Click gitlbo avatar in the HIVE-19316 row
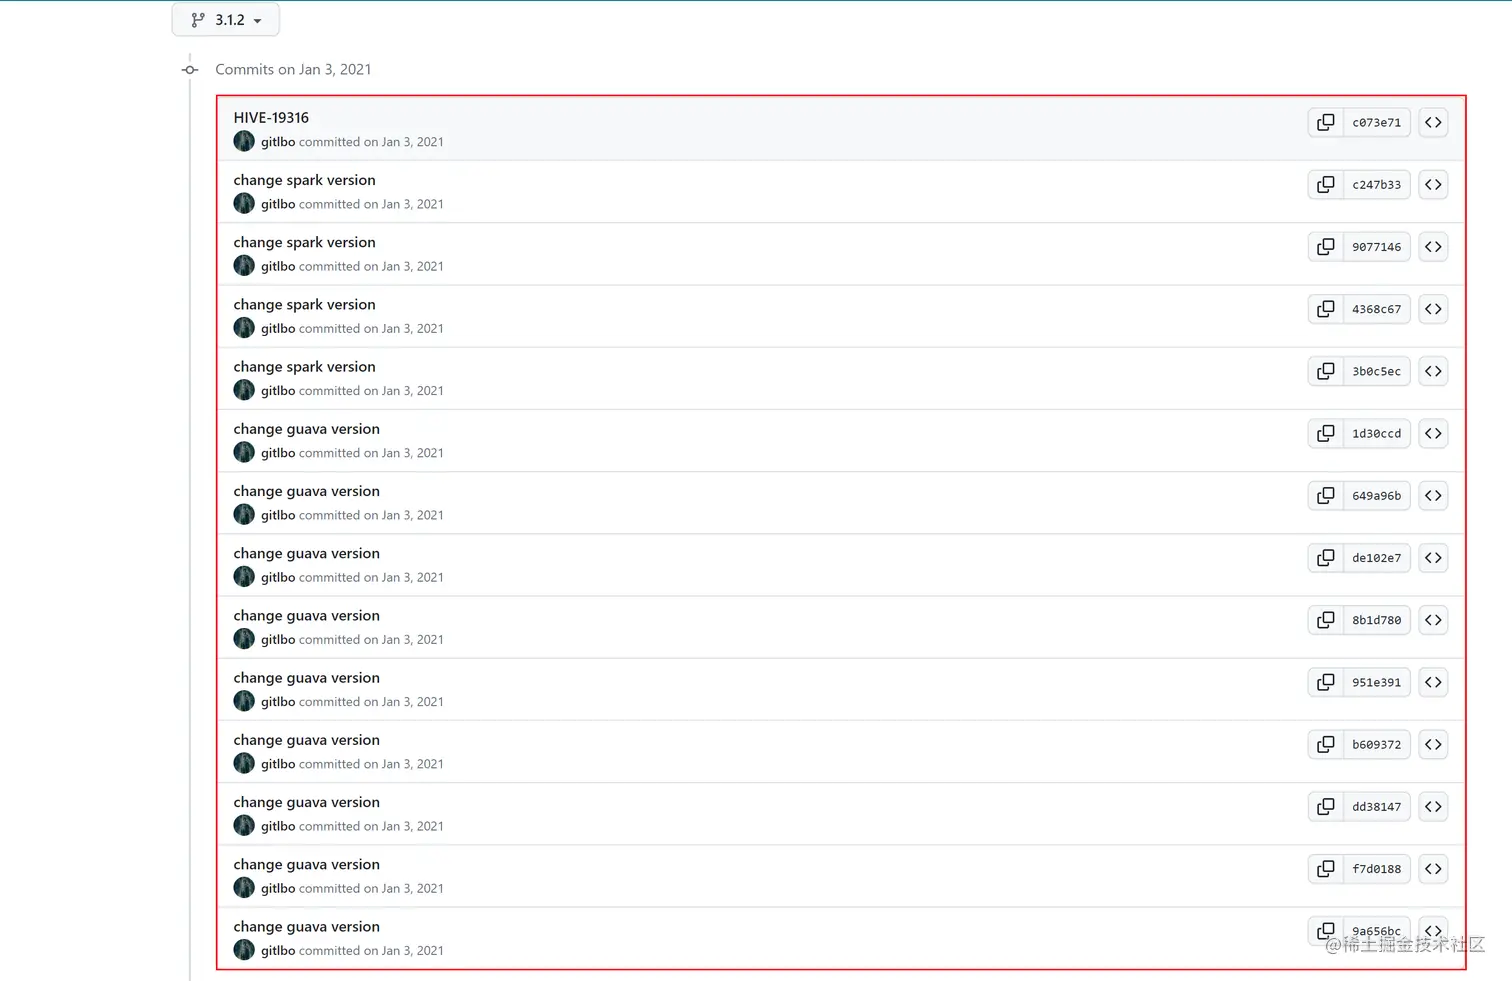This screenshot has width=1512, height=981. coord(244,141)
